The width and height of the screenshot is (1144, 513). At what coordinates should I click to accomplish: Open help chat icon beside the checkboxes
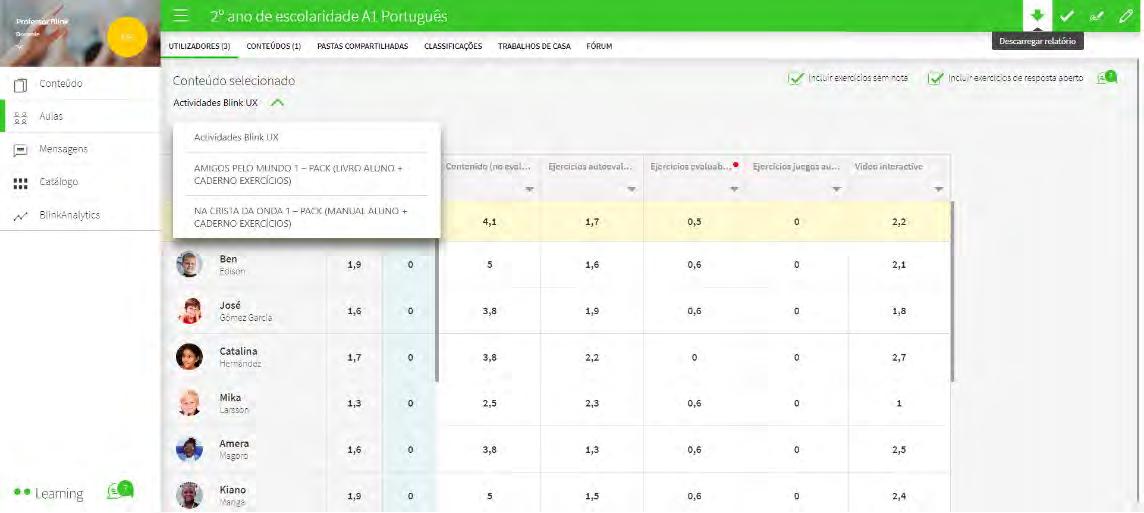[x=1108, y=77]
